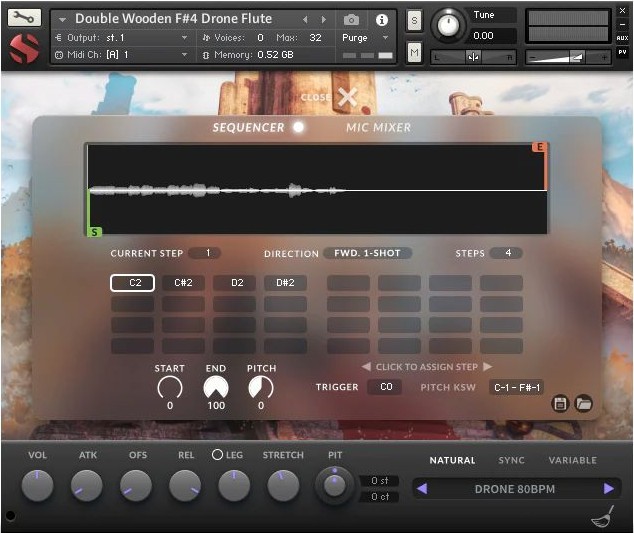
Task: Open the TRIGGER C0 key selector
Action: pos(385,387)
